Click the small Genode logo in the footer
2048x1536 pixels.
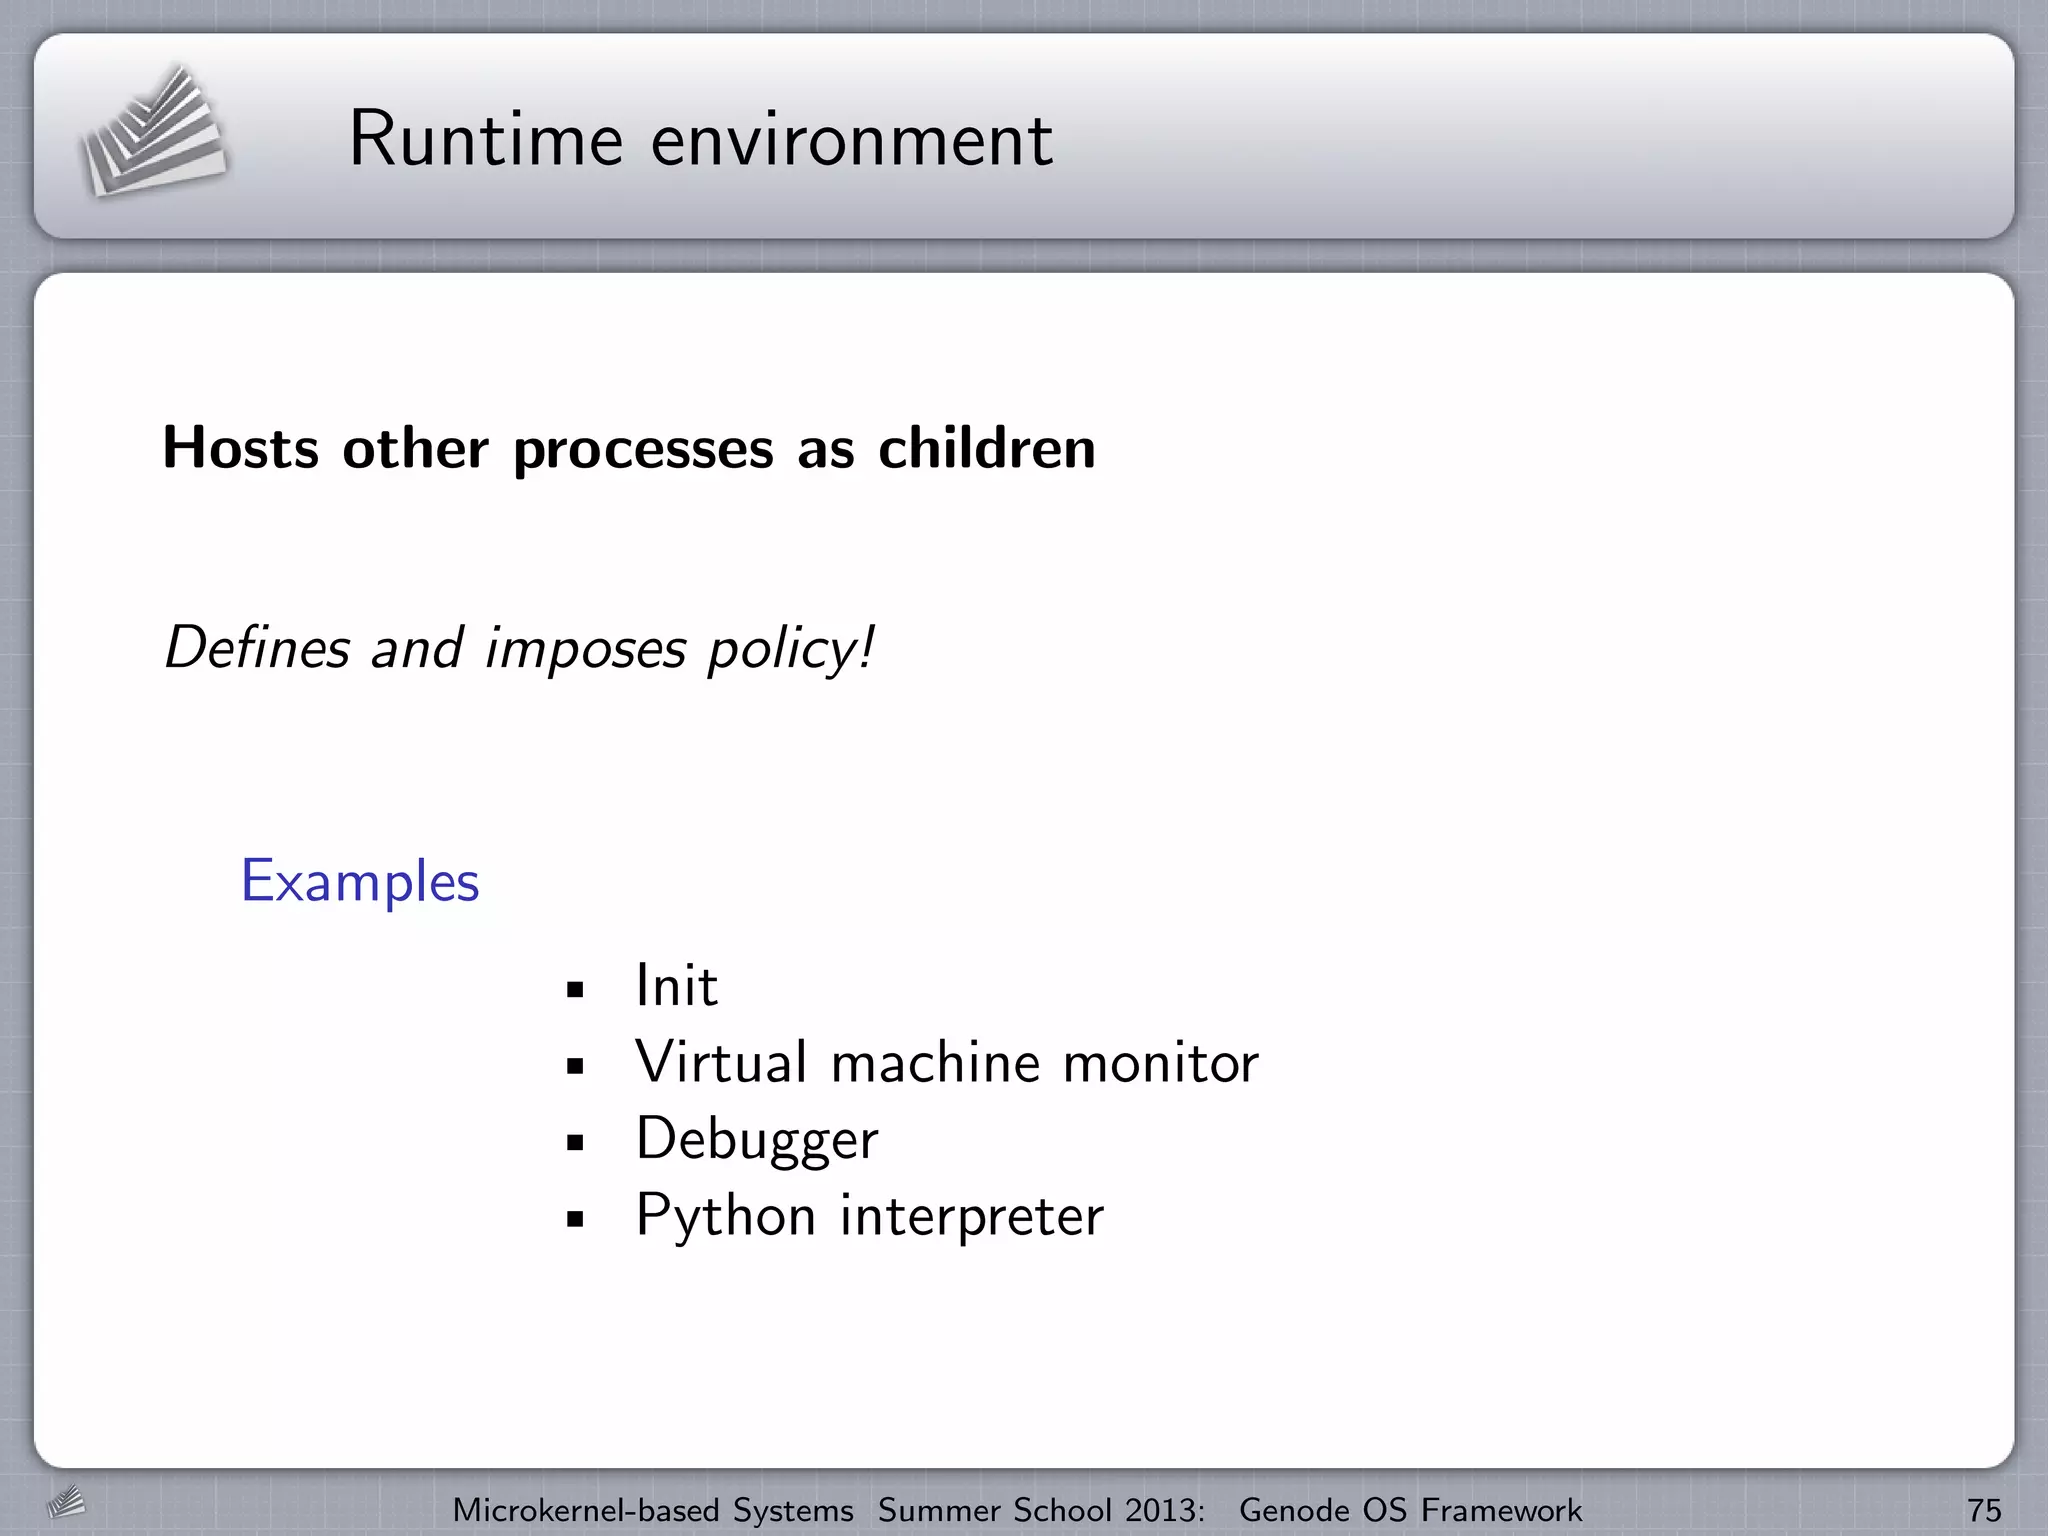pyautogui.click(x=66, y=1502)
